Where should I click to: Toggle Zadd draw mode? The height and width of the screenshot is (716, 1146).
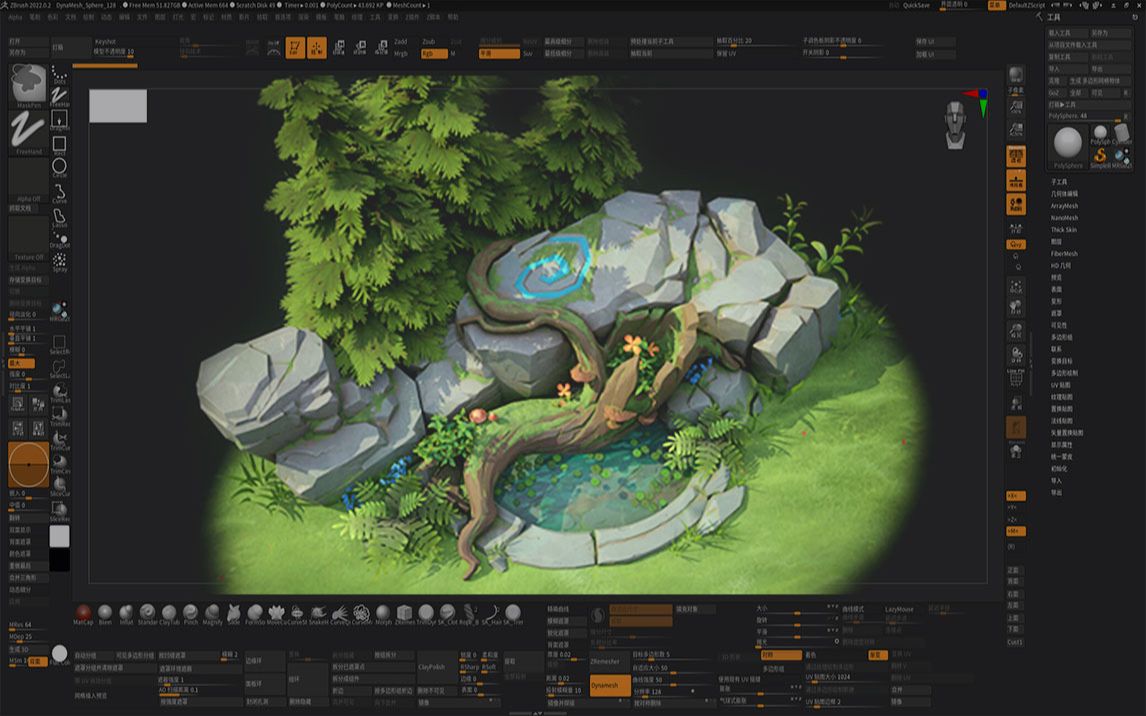click(401, 42)
